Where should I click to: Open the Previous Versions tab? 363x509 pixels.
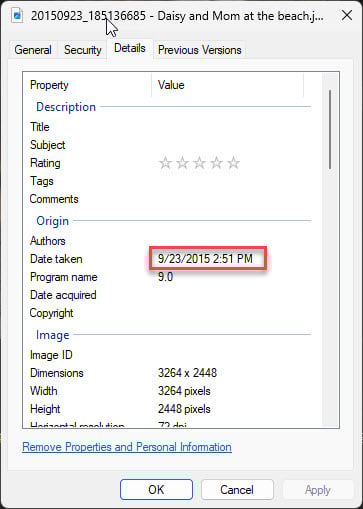199,50
